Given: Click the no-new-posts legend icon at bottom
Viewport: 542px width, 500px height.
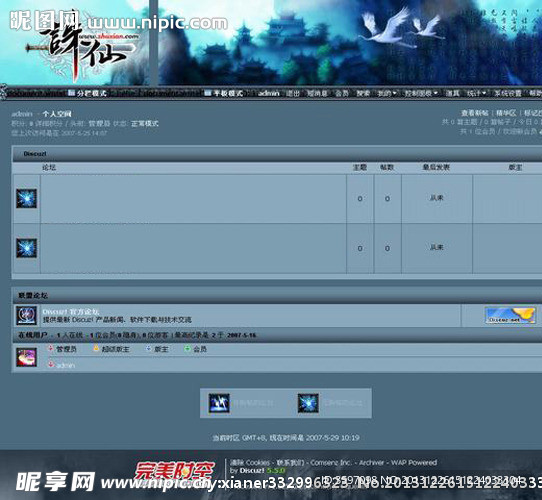Looking at the screenshot, I should (308, 403).
